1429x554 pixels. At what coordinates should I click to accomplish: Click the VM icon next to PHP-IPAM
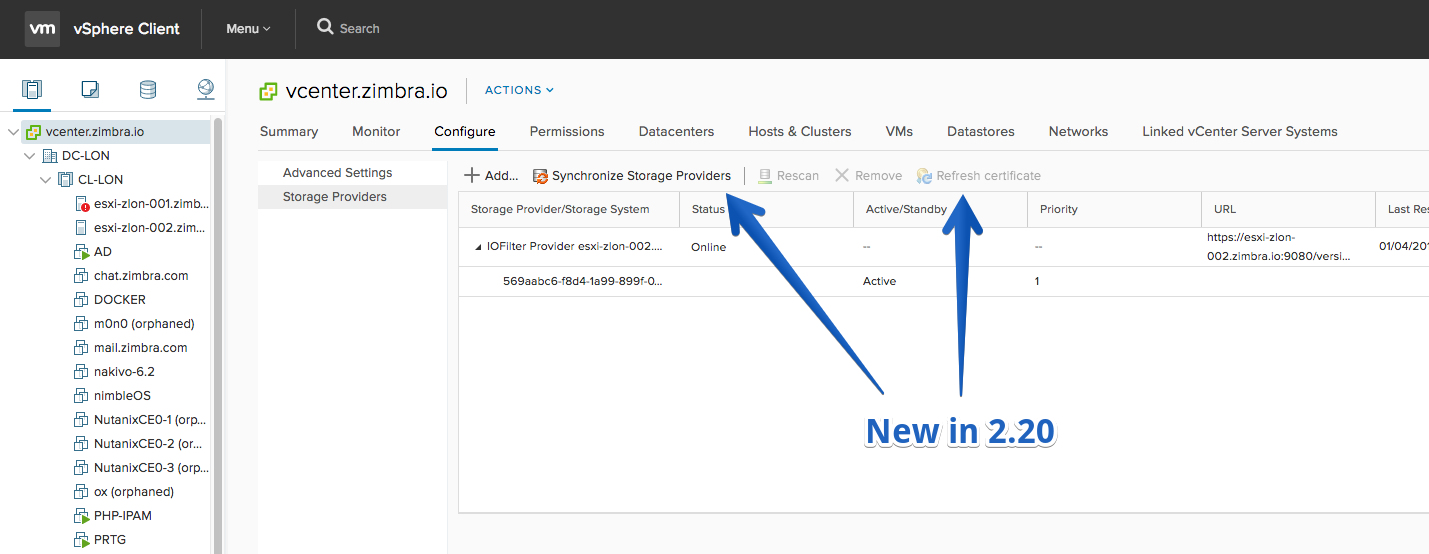pos(82,516)
